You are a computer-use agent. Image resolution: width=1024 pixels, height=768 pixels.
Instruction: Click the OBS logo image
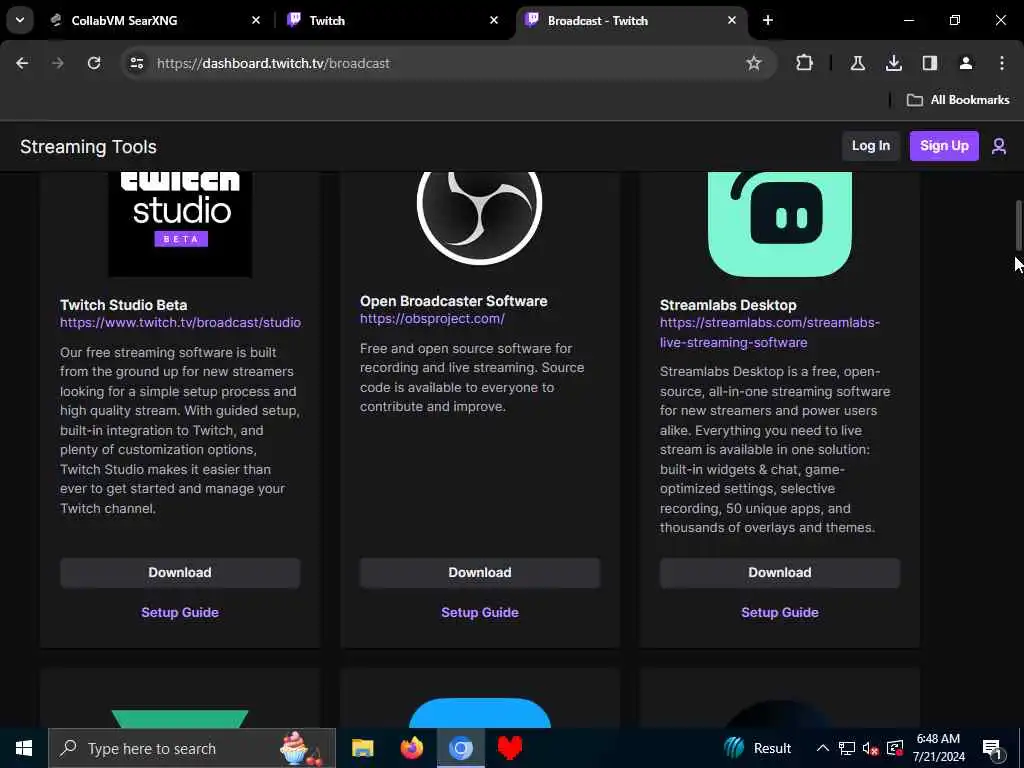point(479,218)
